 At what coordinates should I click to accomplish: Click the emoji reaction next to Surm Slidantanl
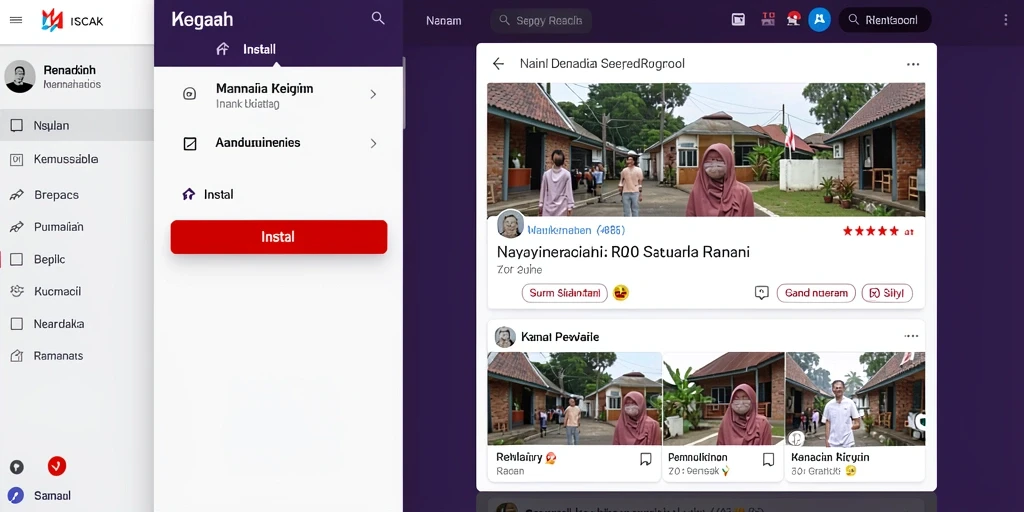(x=620, y=293)
